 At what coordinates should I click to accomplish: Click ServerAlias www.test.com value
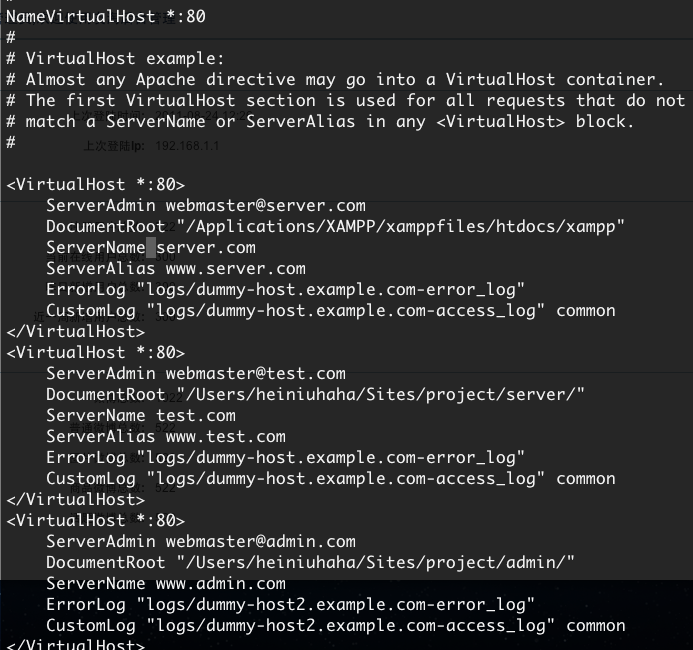click(x=225, y=437)
